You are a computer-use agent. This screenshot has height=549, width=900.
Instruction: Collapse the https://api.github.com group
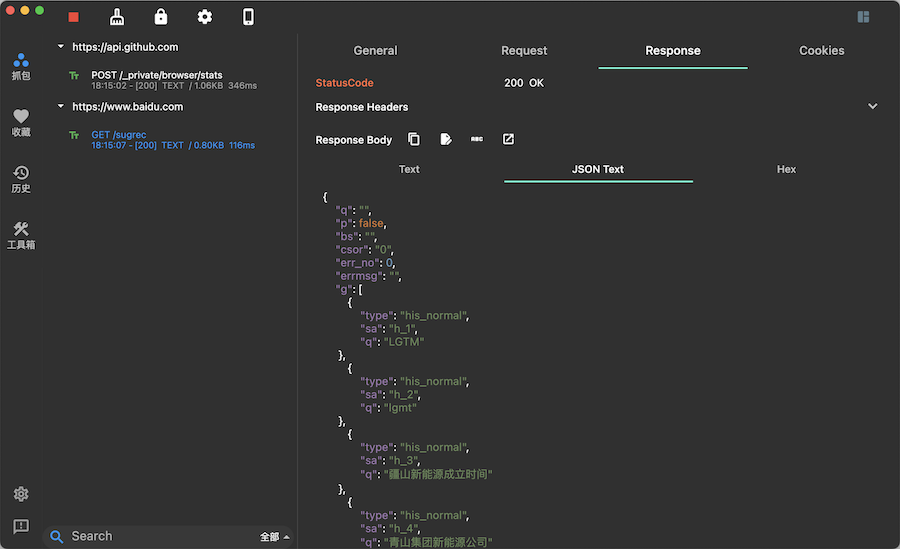click(61, 47)
